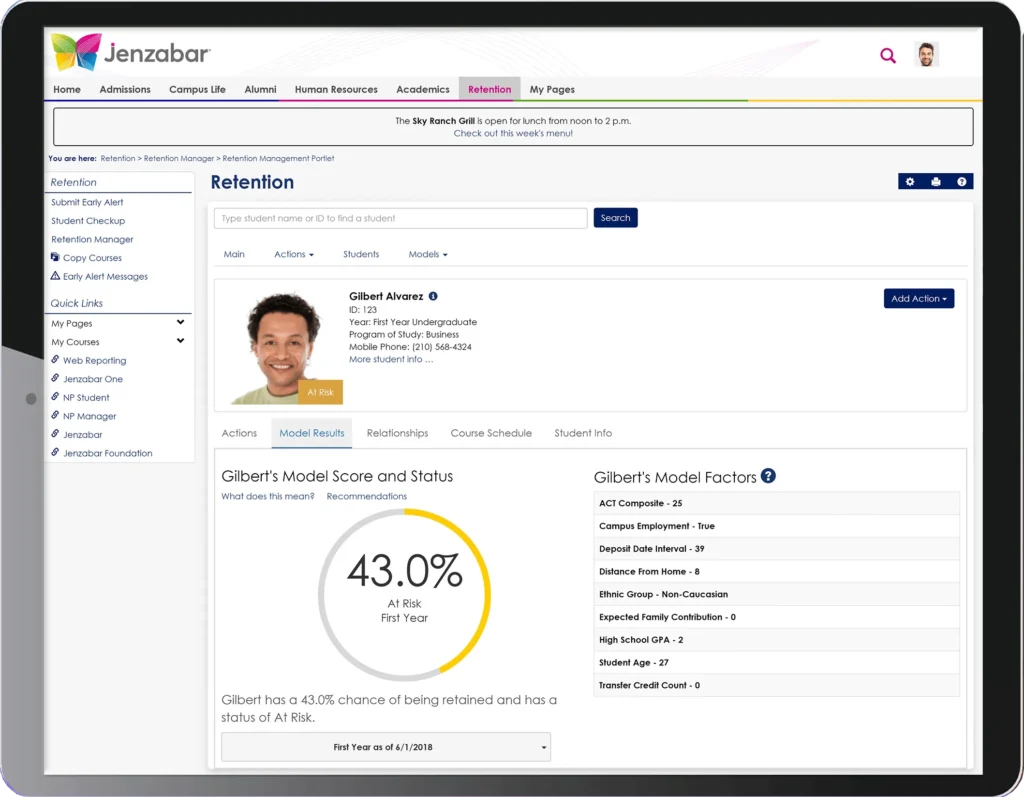
Task: Open the Academics navigation tab
Action: point(422,89)
